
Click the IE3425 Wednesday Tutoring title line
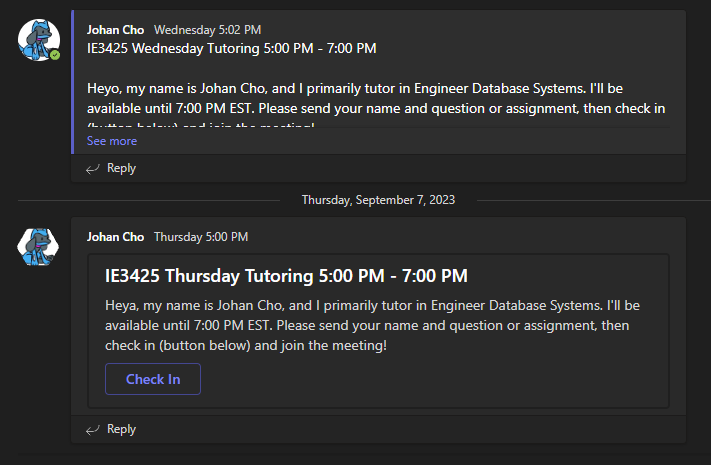[231, 48]
